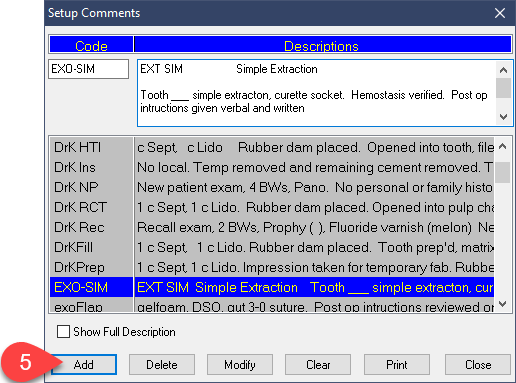
Task: Click the Delete button
Action: coord(162,364)
